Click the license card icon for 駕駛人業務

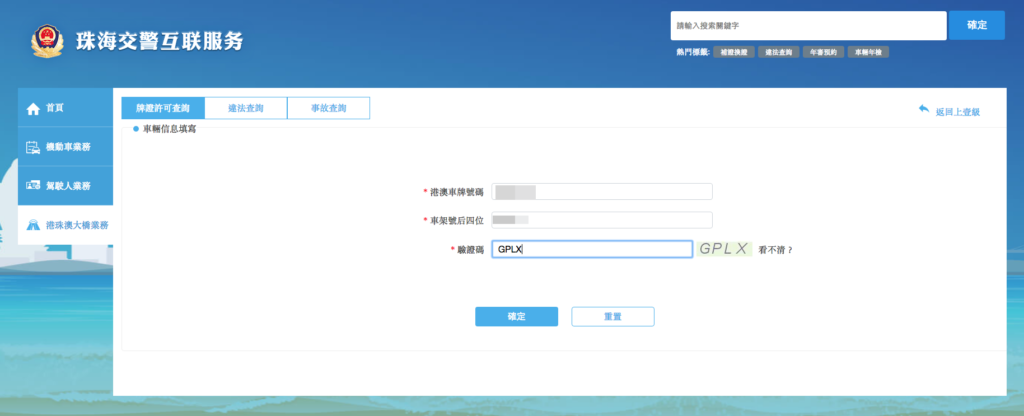(32, 186)
